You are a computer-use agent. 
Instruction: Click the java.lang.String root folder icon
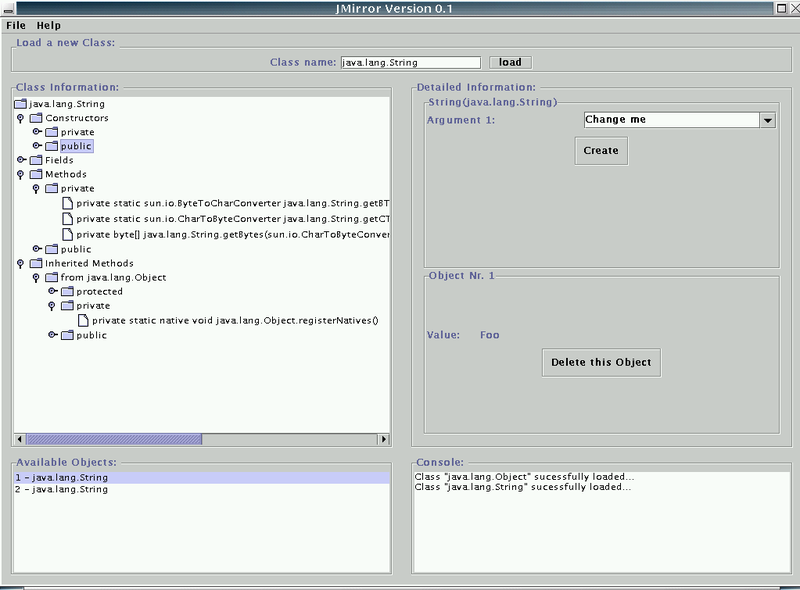(20, 104)
